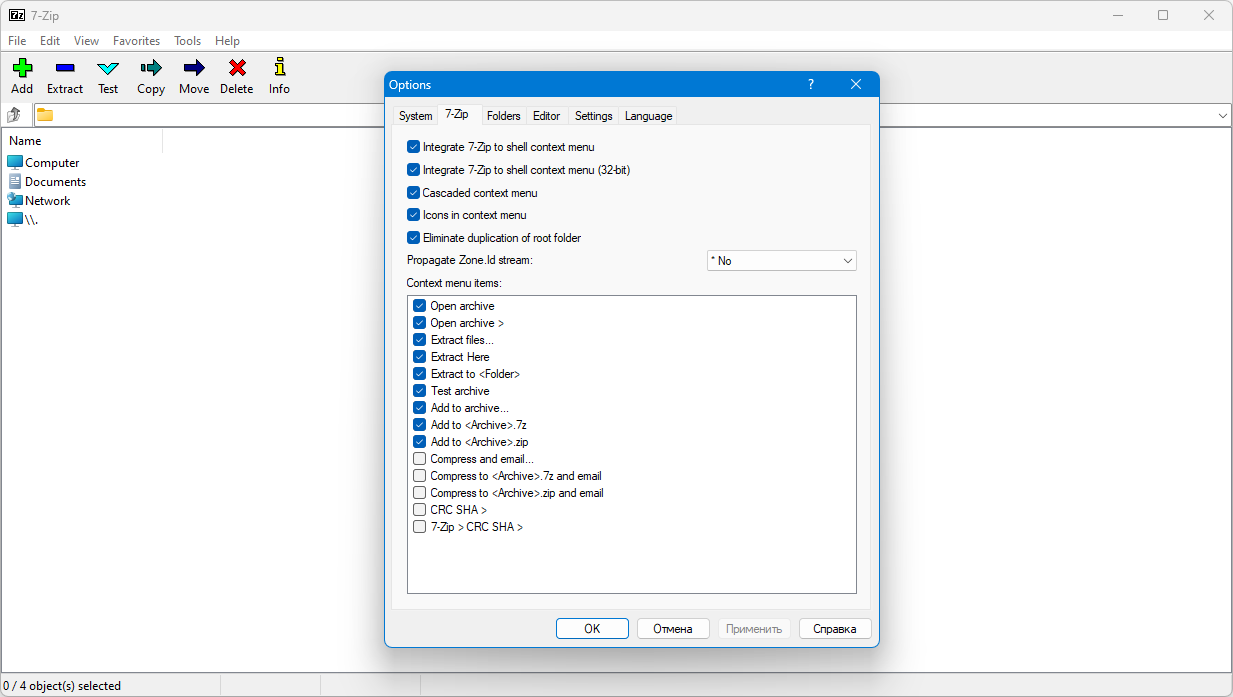The width and height of the screenshot is (1233, 697).
Task: Click the Computer icon in the file list
Action: pos(15,162)
